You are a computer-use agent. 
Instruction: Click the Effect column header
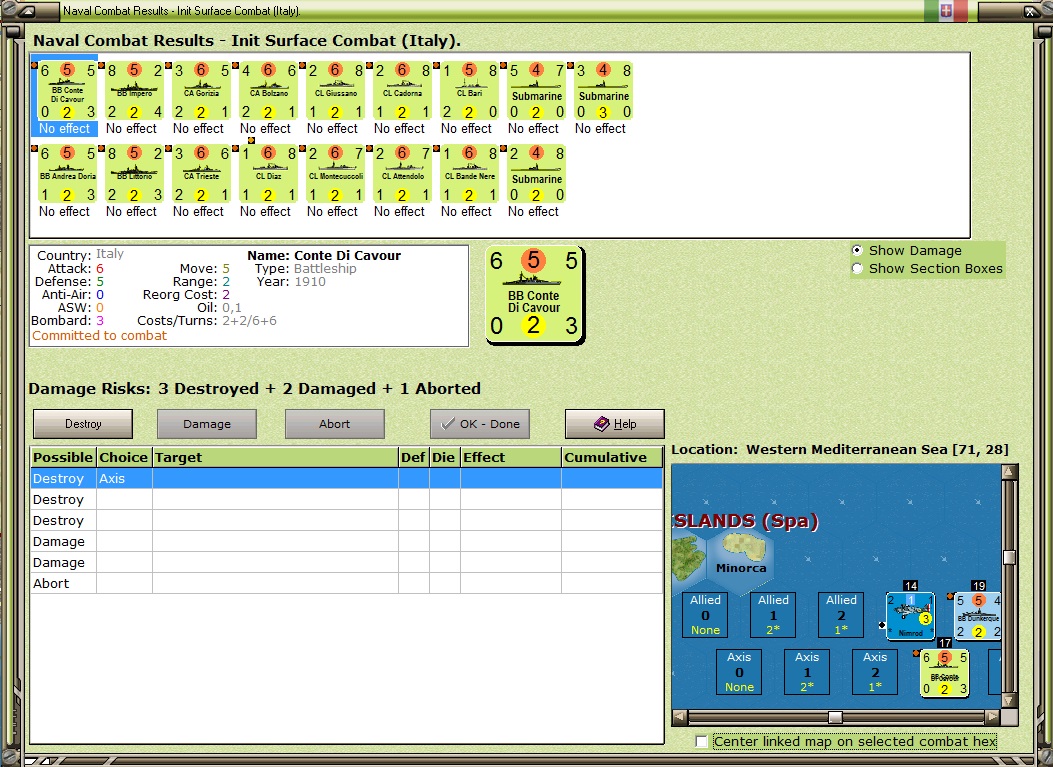pos(511,457)
